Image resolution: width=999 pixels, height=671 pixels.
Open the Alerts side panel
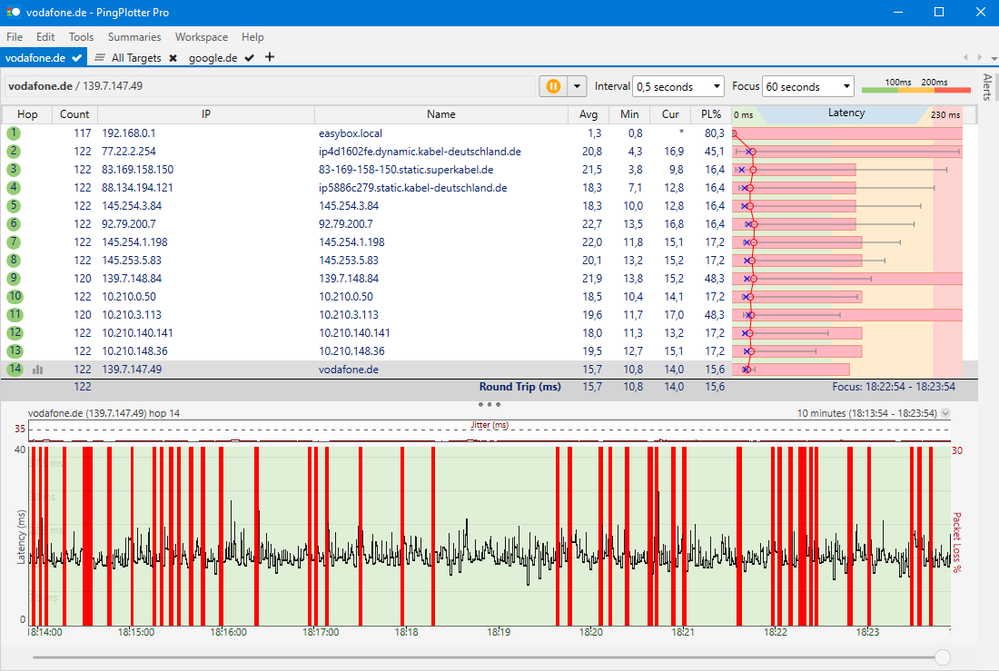[x=987, y=88]
